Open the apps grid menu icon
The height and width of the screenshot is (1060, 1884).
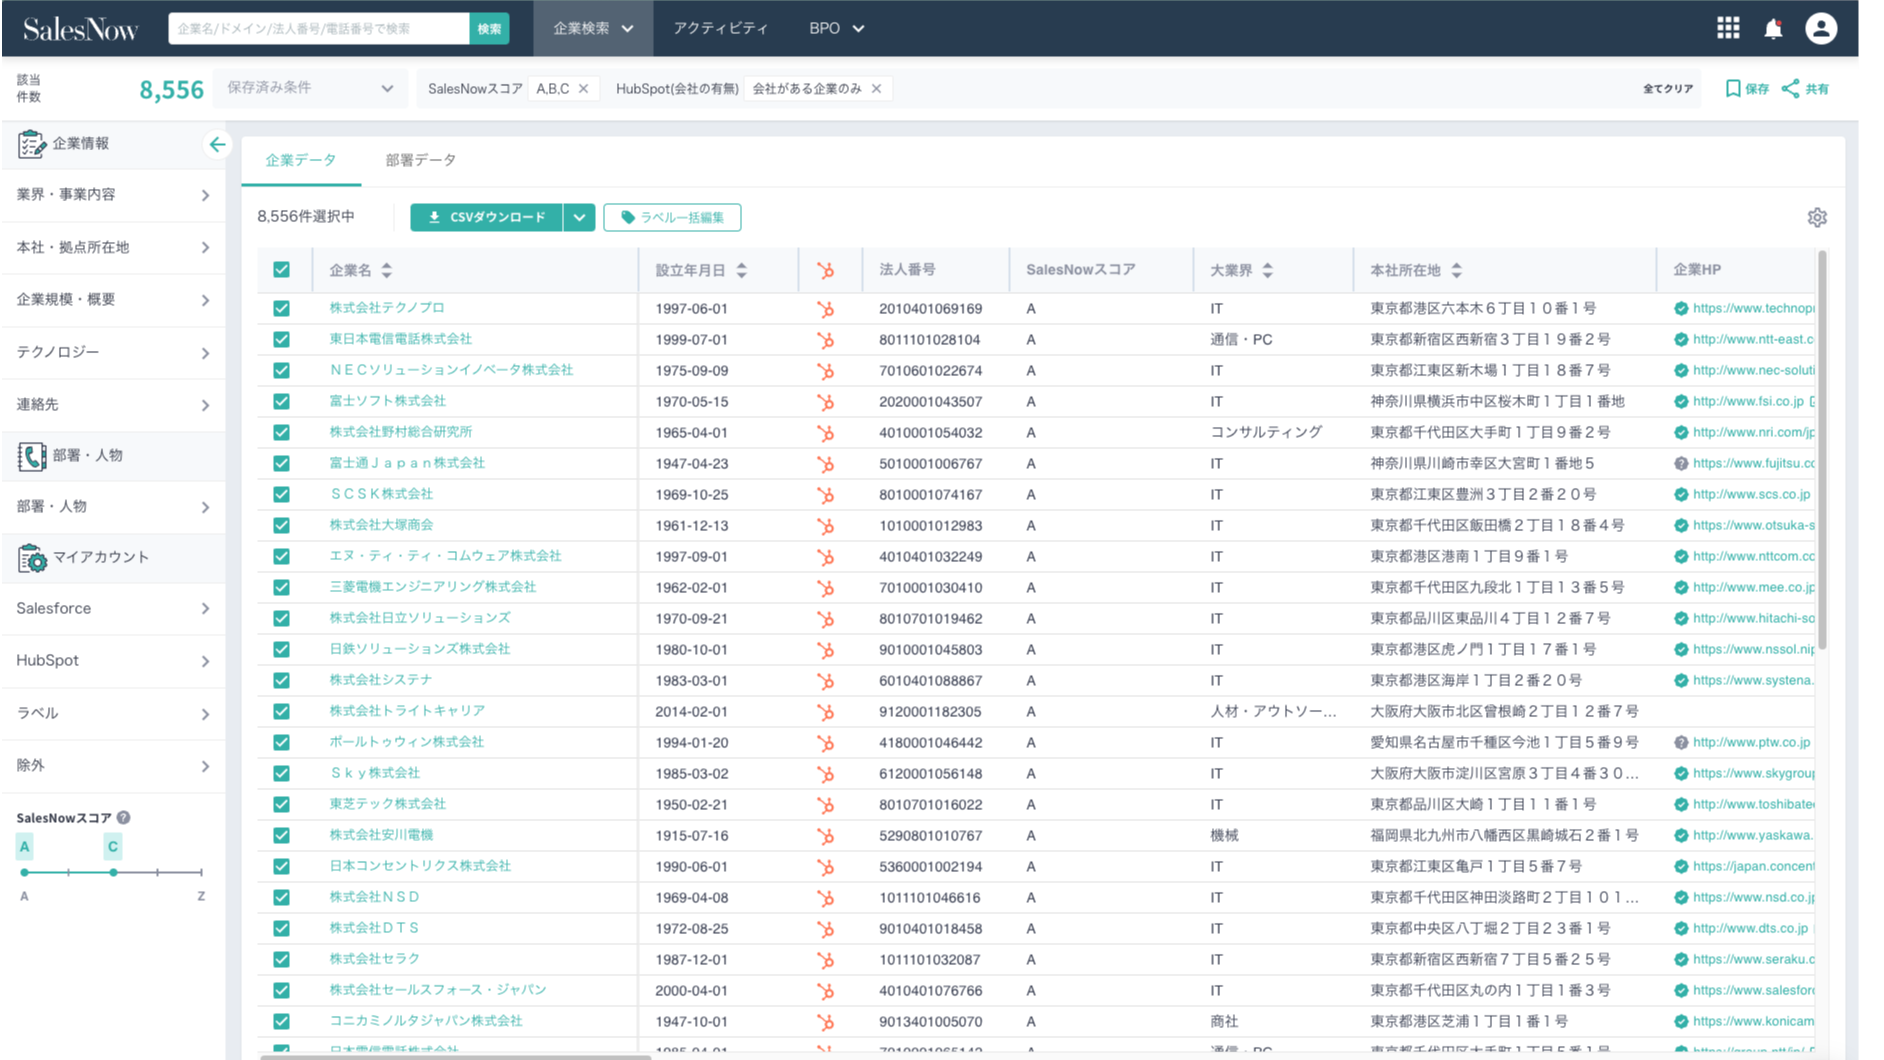pos(1728,28)
